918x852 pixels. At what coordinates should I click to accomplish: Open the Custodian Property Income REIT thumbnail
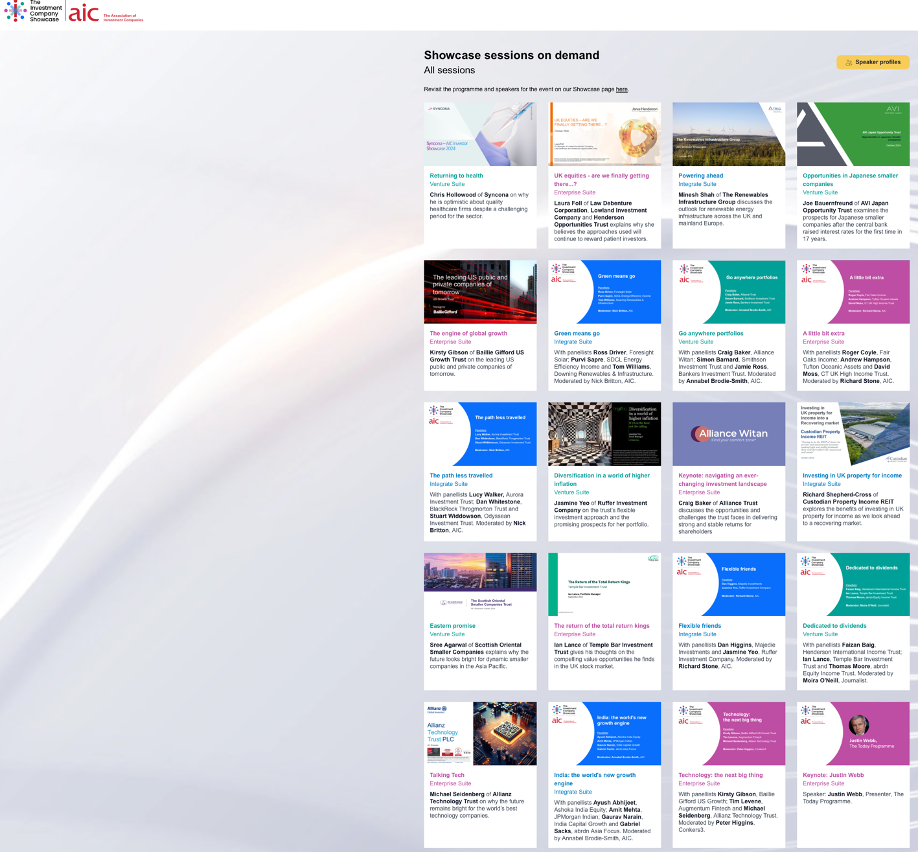click(x=853, y=434)
